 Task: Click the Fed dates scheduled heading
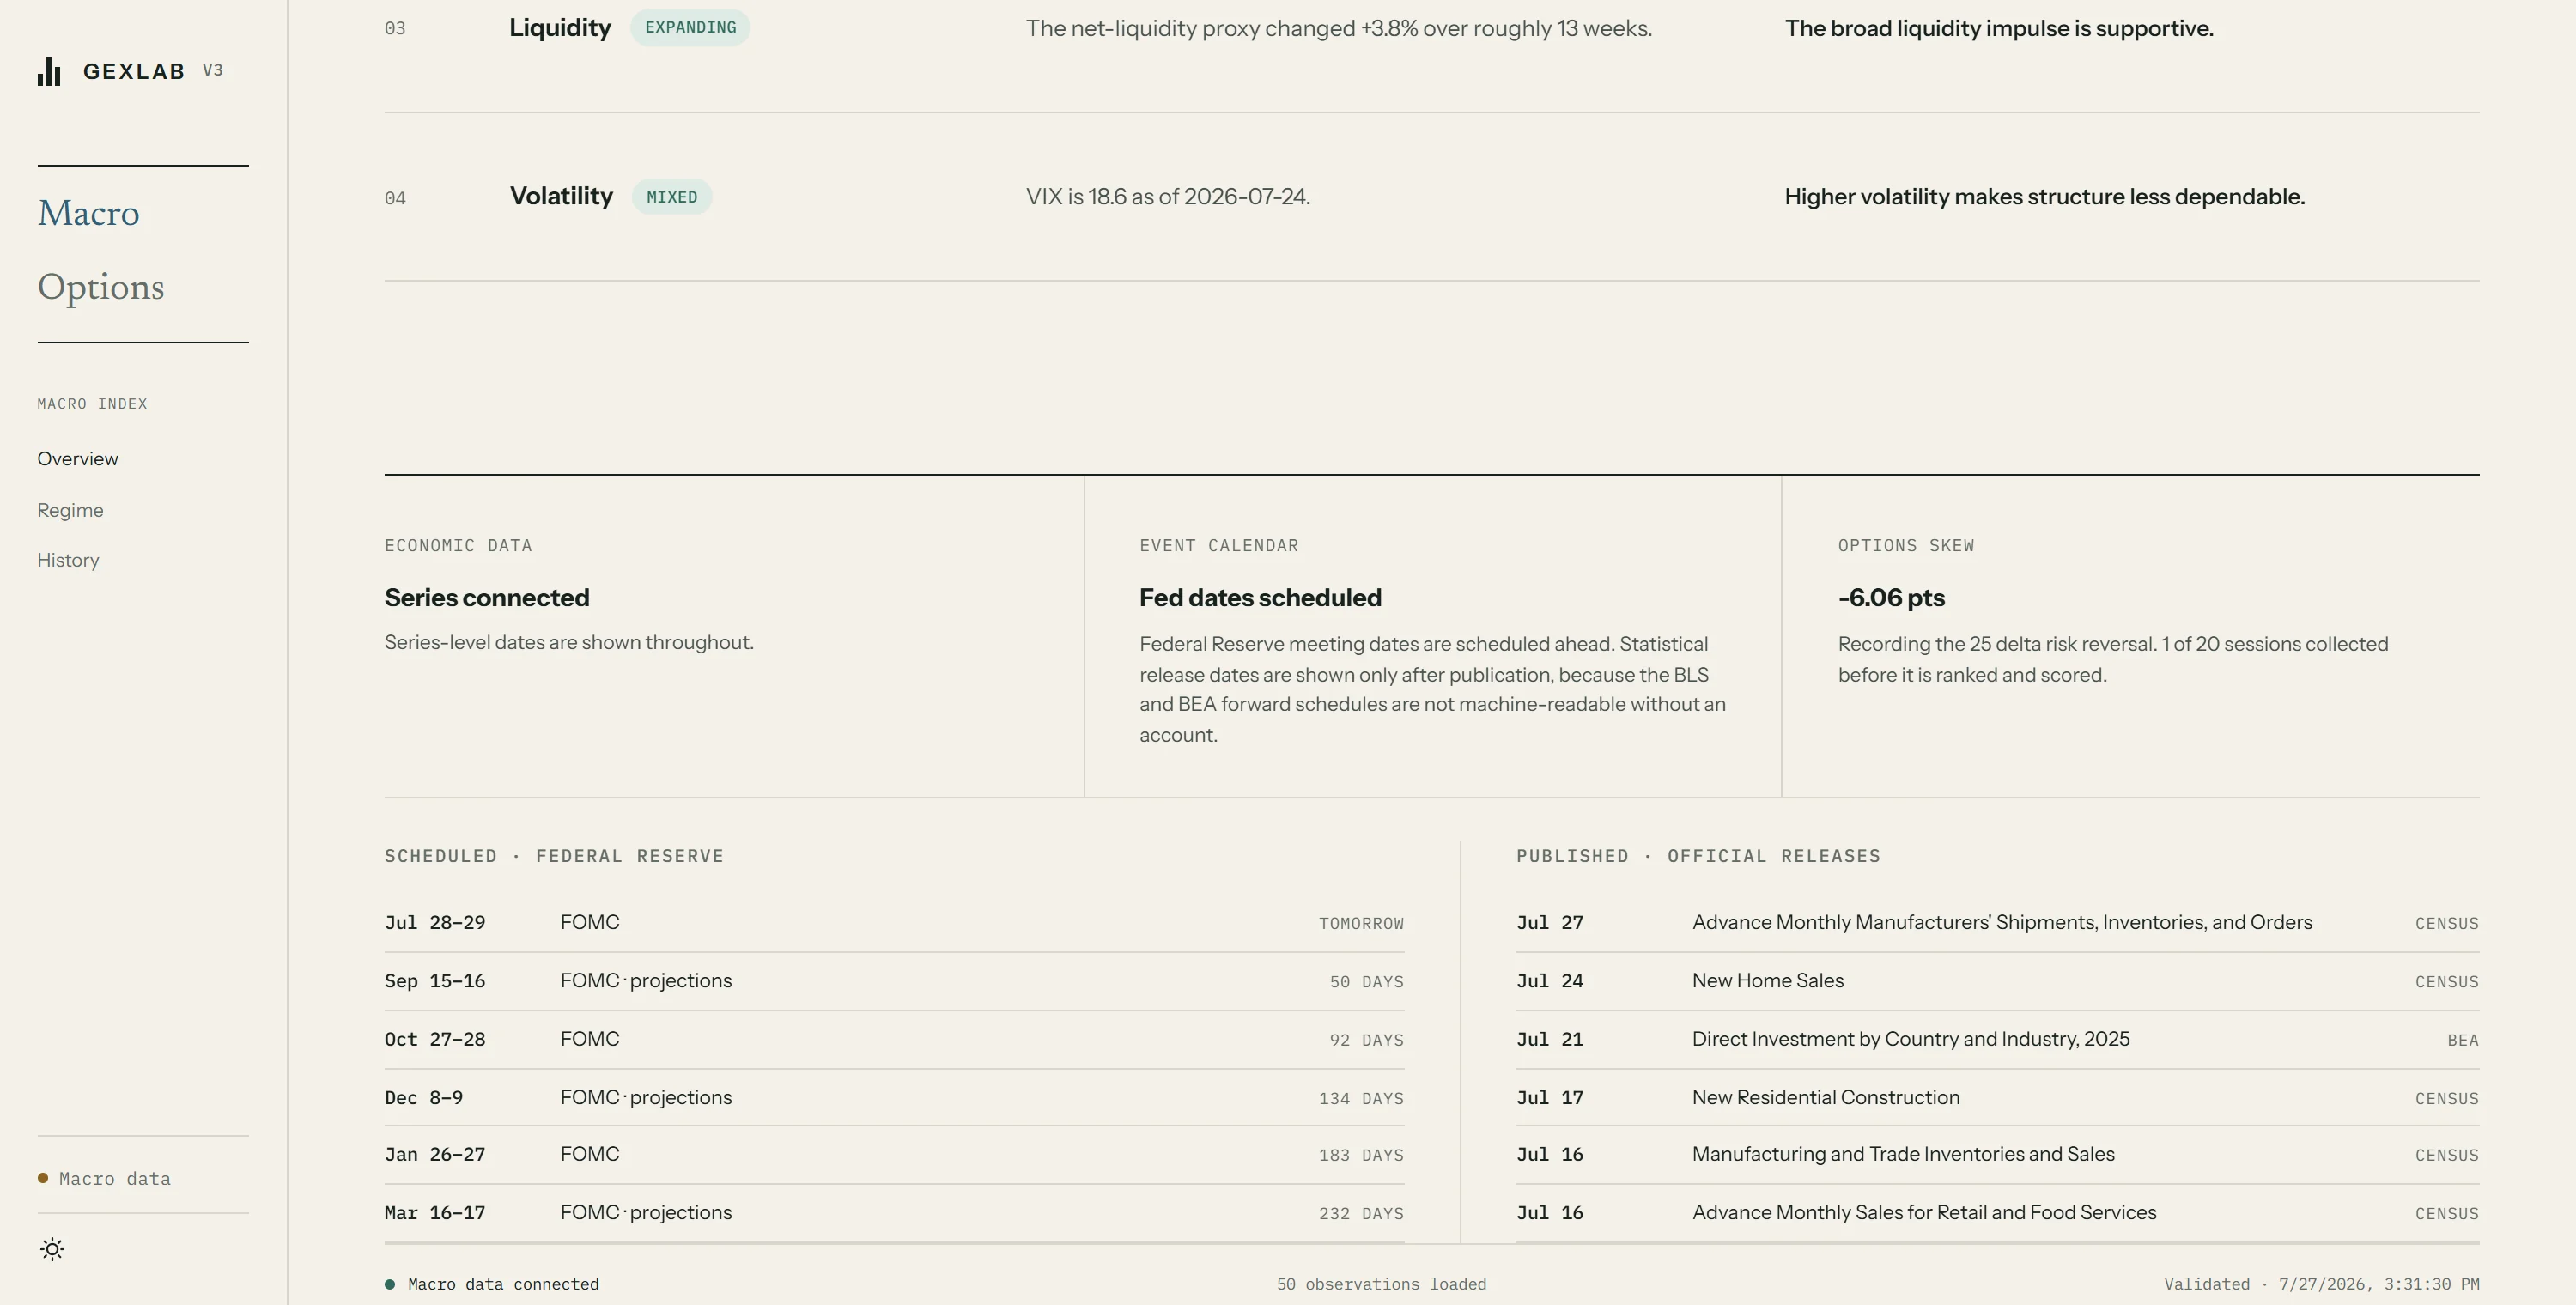tap(1260, 597)
